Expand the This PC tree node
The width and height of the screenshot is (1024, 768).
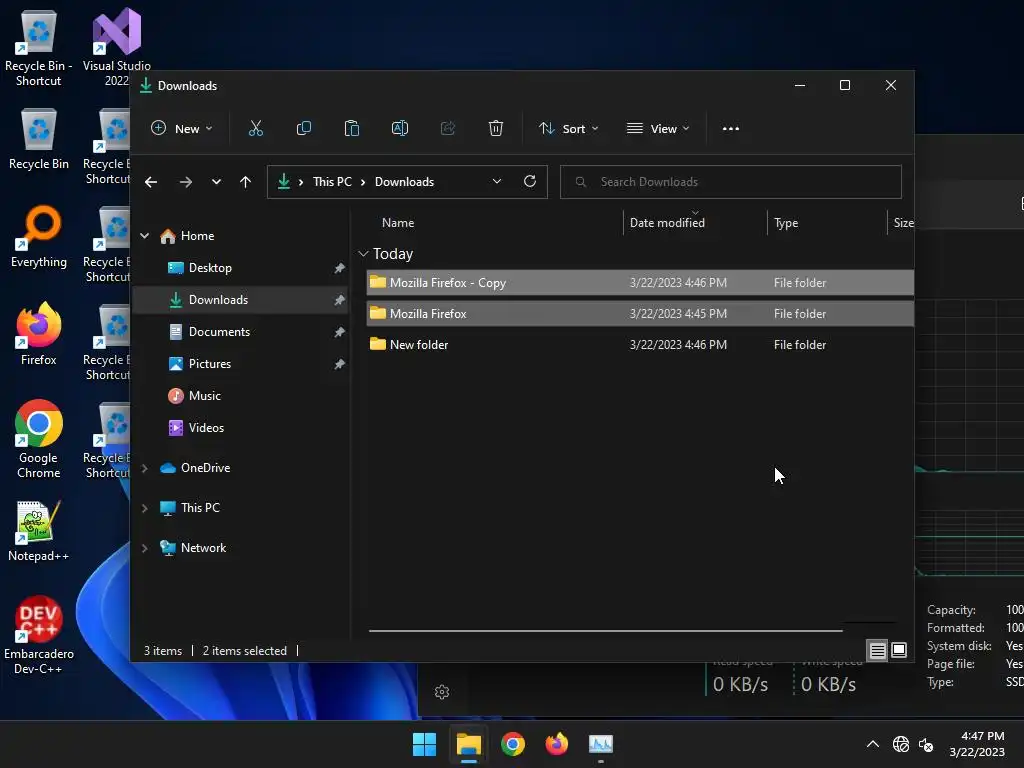click(144, 508)
